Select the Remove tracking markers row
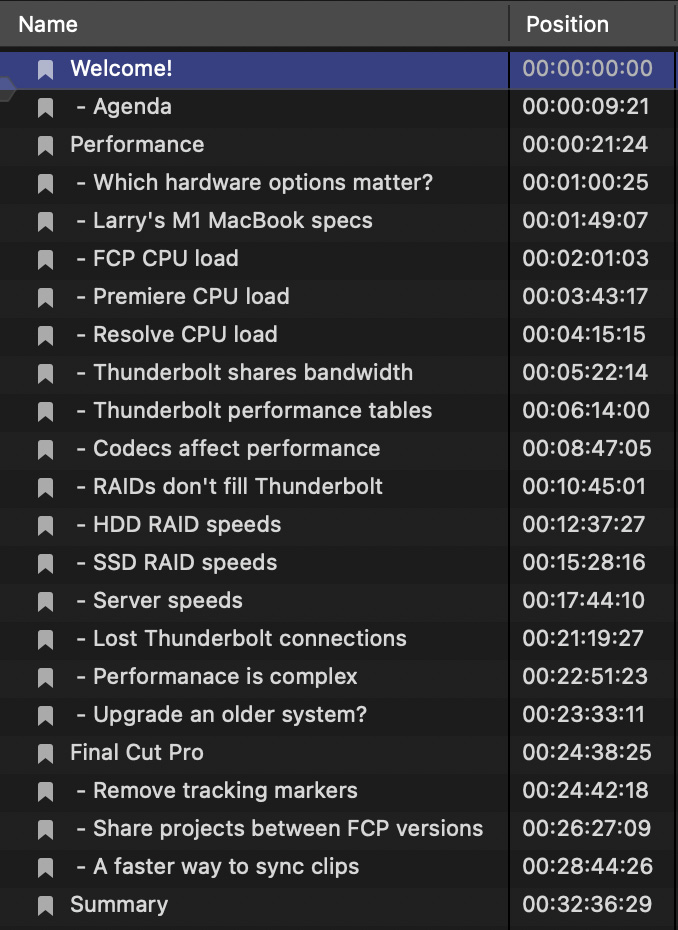The width and height of the screenshot is (678, 930). coord(339,790)
